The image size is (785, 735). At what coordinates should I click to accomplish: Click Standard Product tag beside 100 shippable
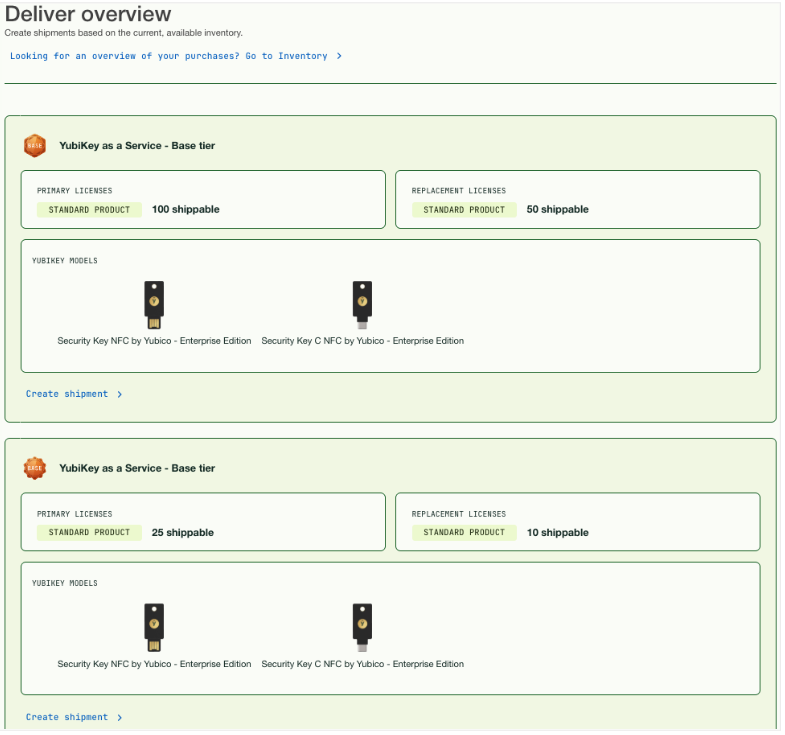(90, 210)
